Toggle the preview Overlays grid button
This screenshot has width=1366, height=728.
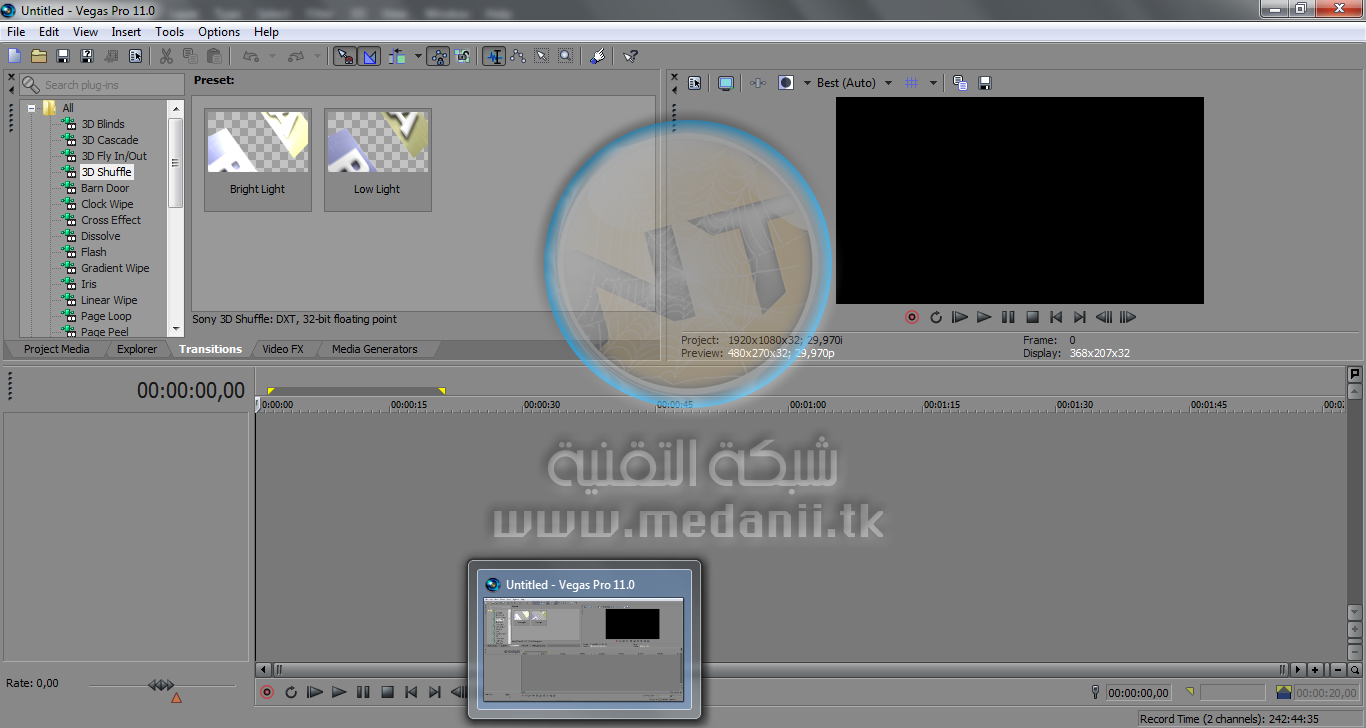coord(911,83)
